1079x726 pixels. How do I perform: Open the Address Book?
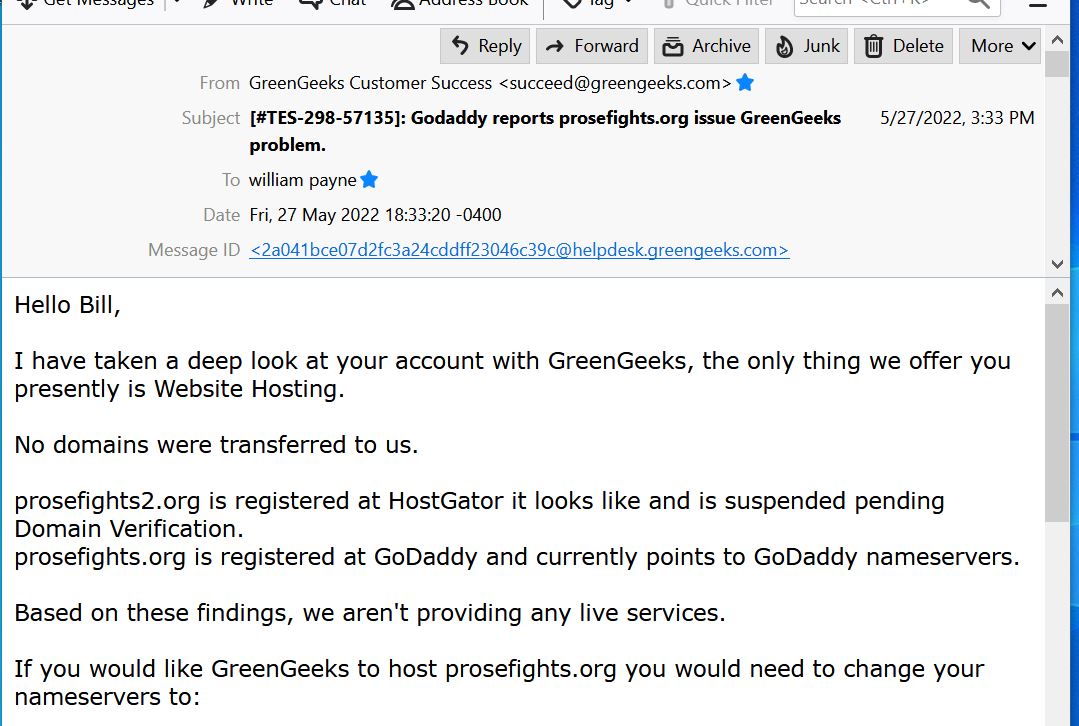pyautogui.click(x=460, y=3)
